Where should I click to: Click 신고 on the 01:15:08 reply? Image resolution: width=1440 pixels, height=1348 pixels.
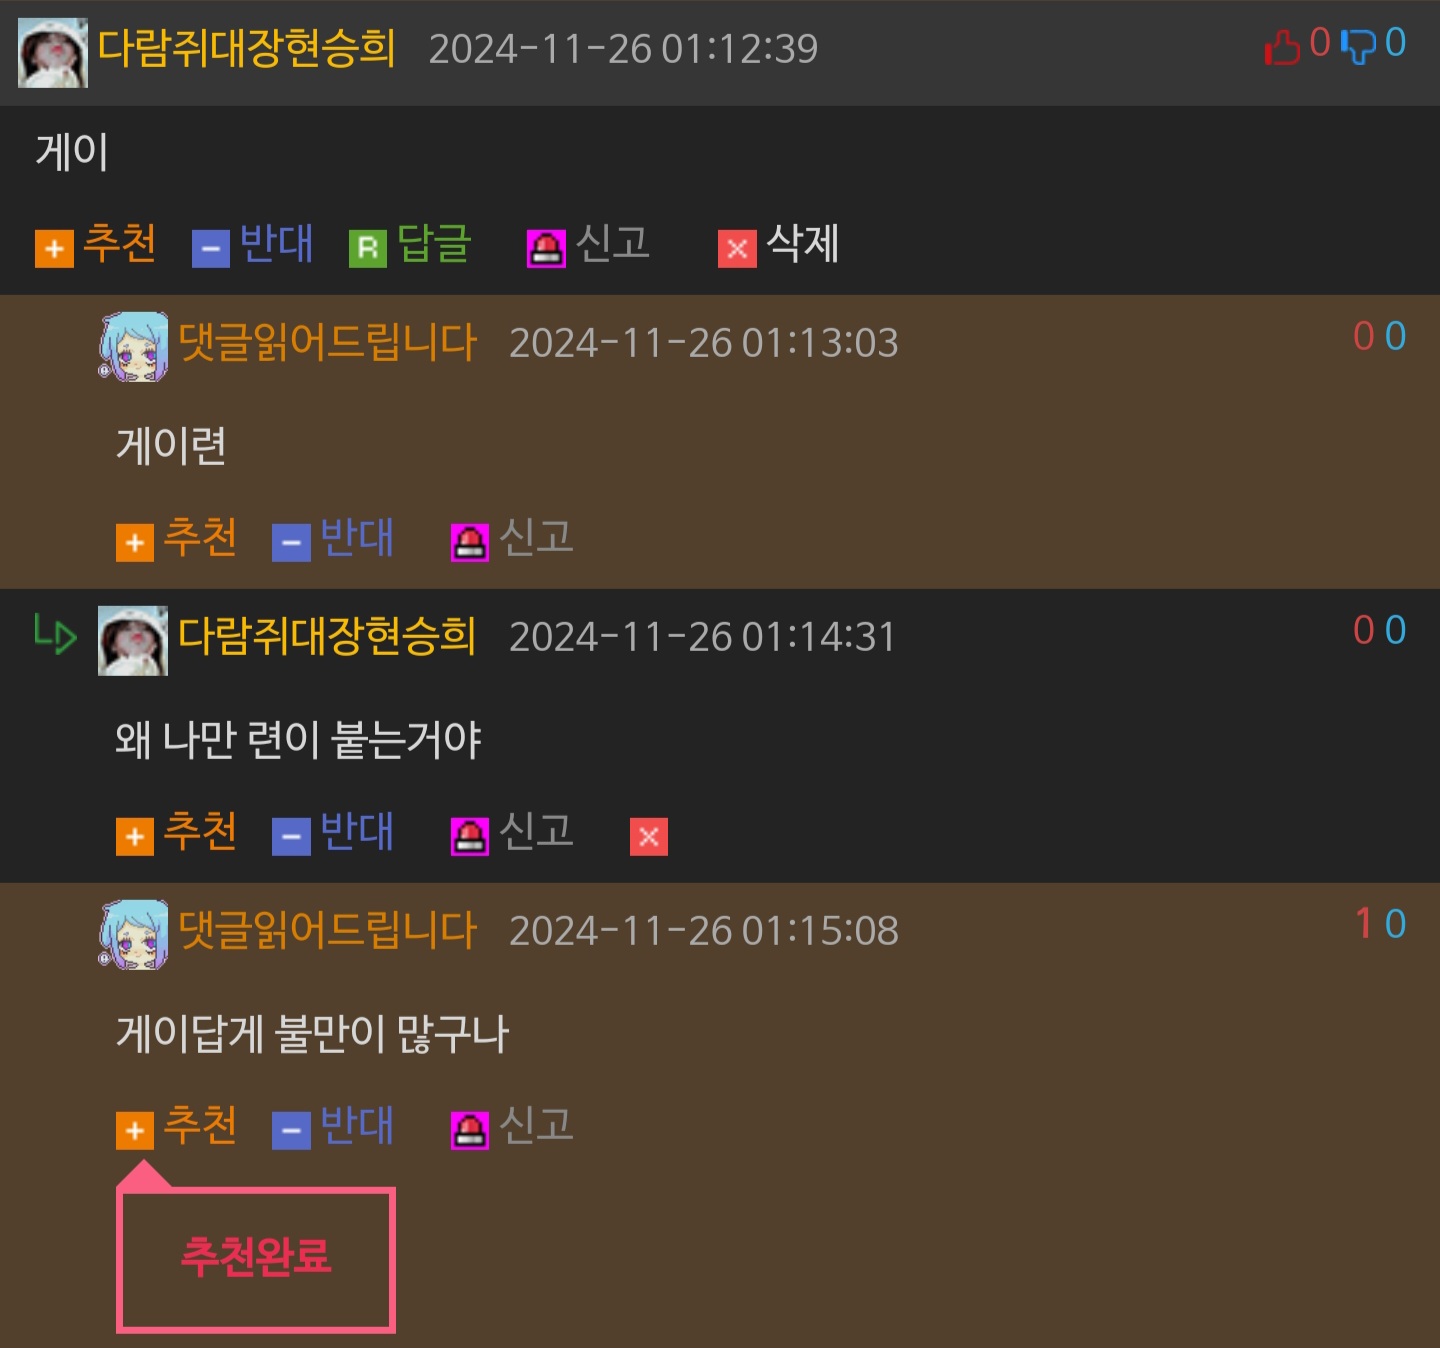(512, 1127)
